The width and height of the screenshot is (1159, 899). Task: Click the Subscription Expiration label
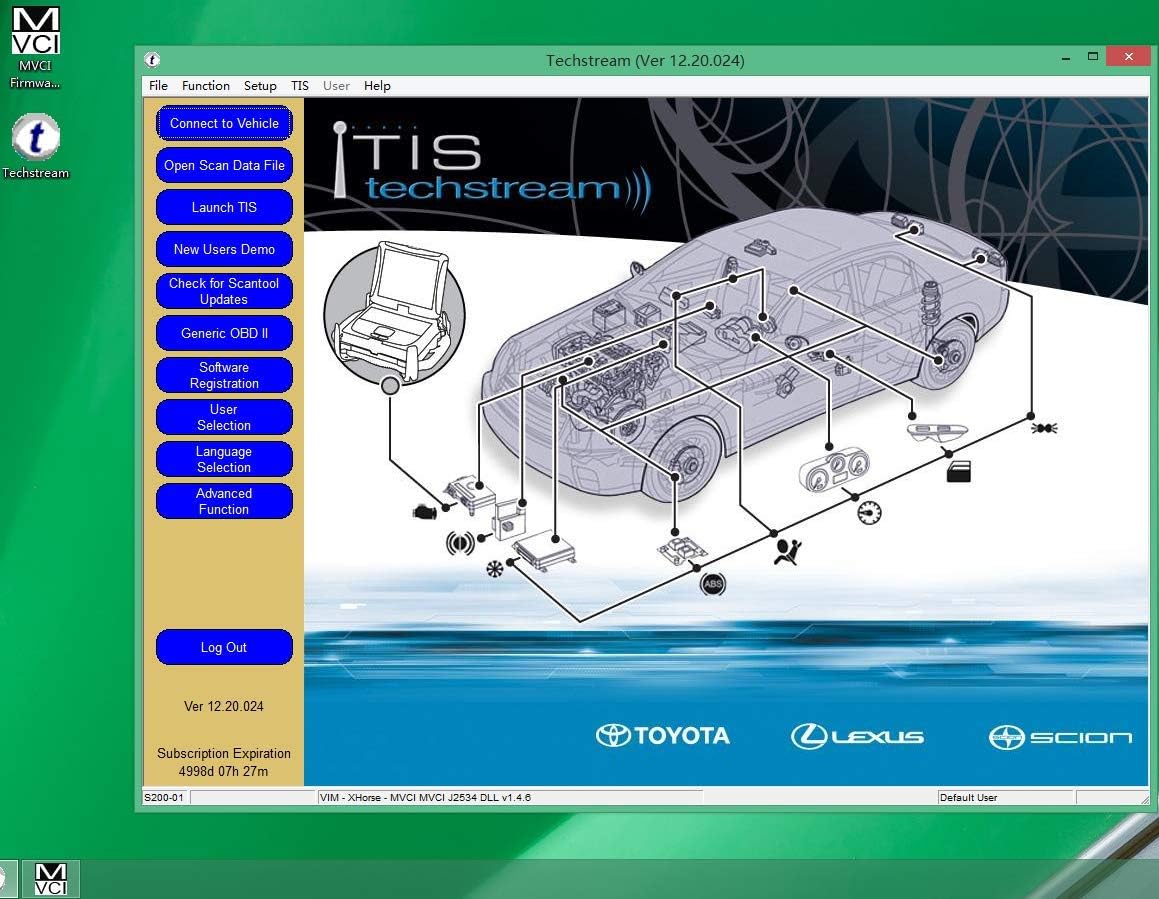pyautogui.click(x=224, y=753)
